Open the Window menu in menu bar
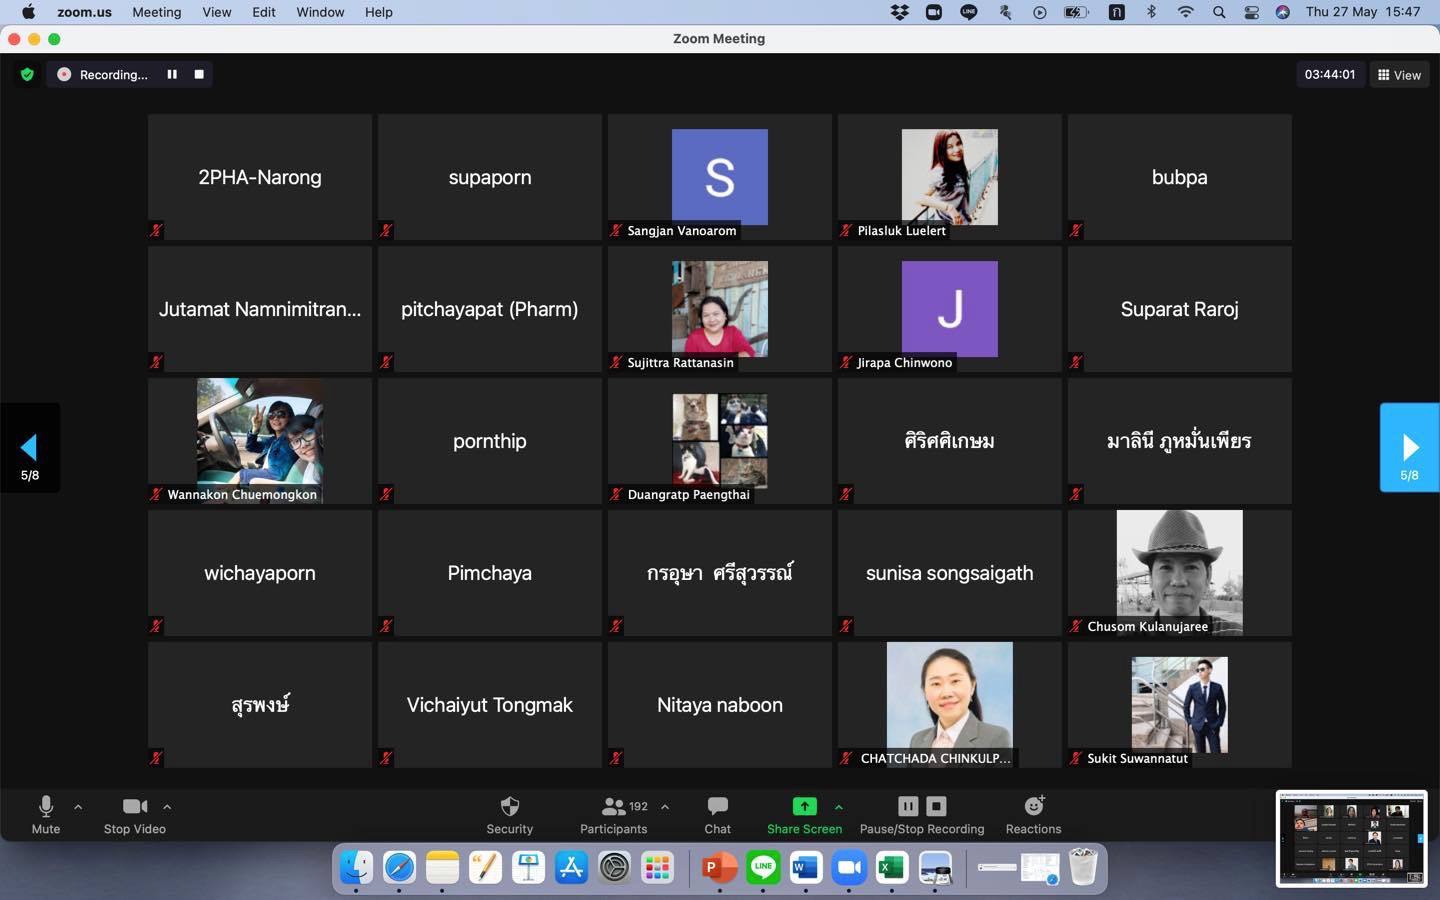 [x=320, y=12]
